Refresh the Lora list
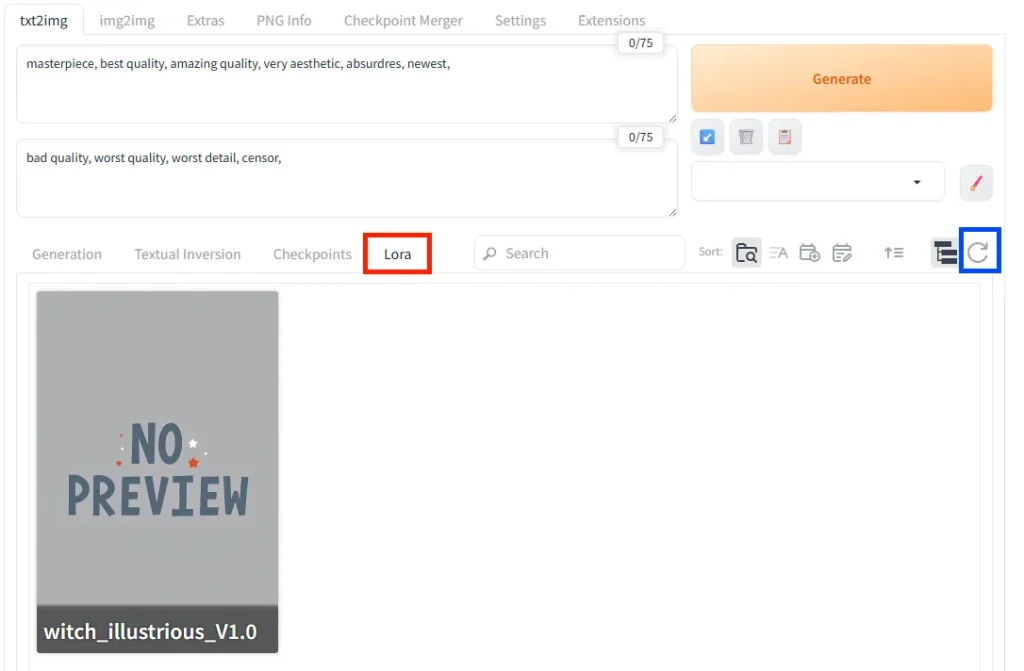This screenshot has height=671, width=1024. tap(978, 252)
